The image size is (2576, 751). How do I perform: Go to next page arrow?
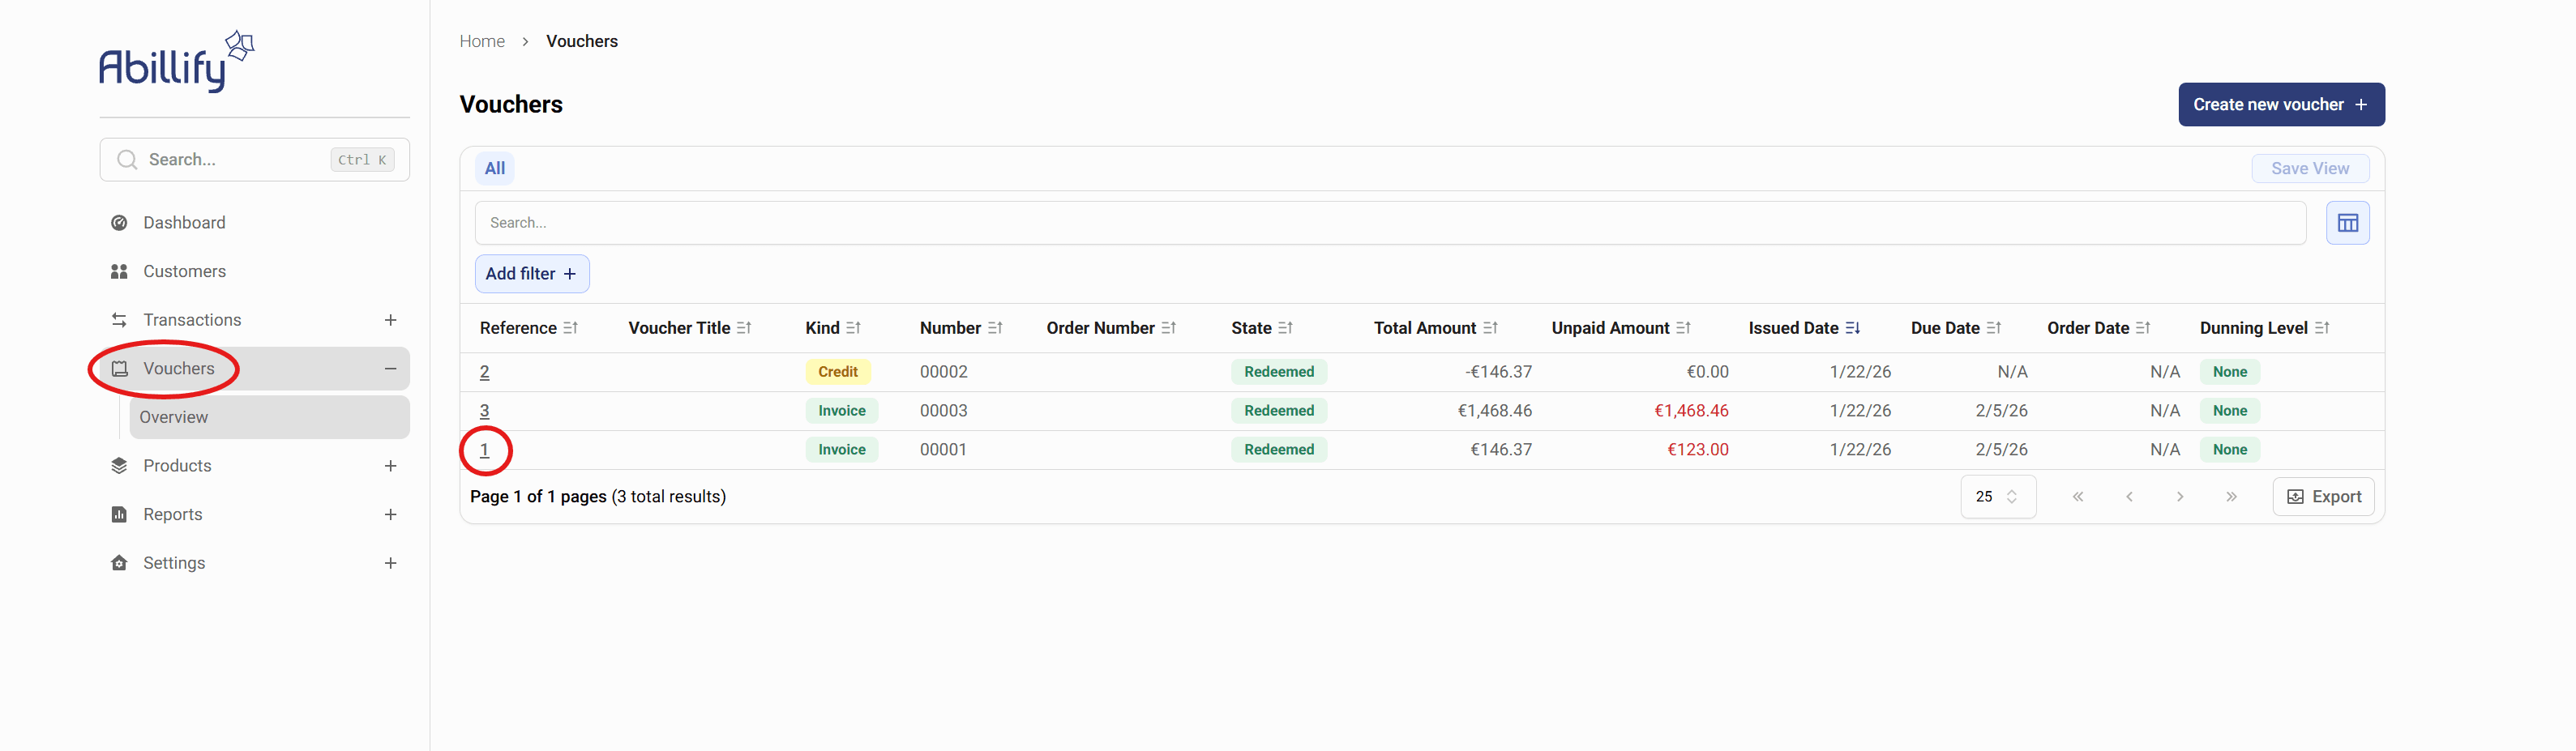click(2179, 497)
